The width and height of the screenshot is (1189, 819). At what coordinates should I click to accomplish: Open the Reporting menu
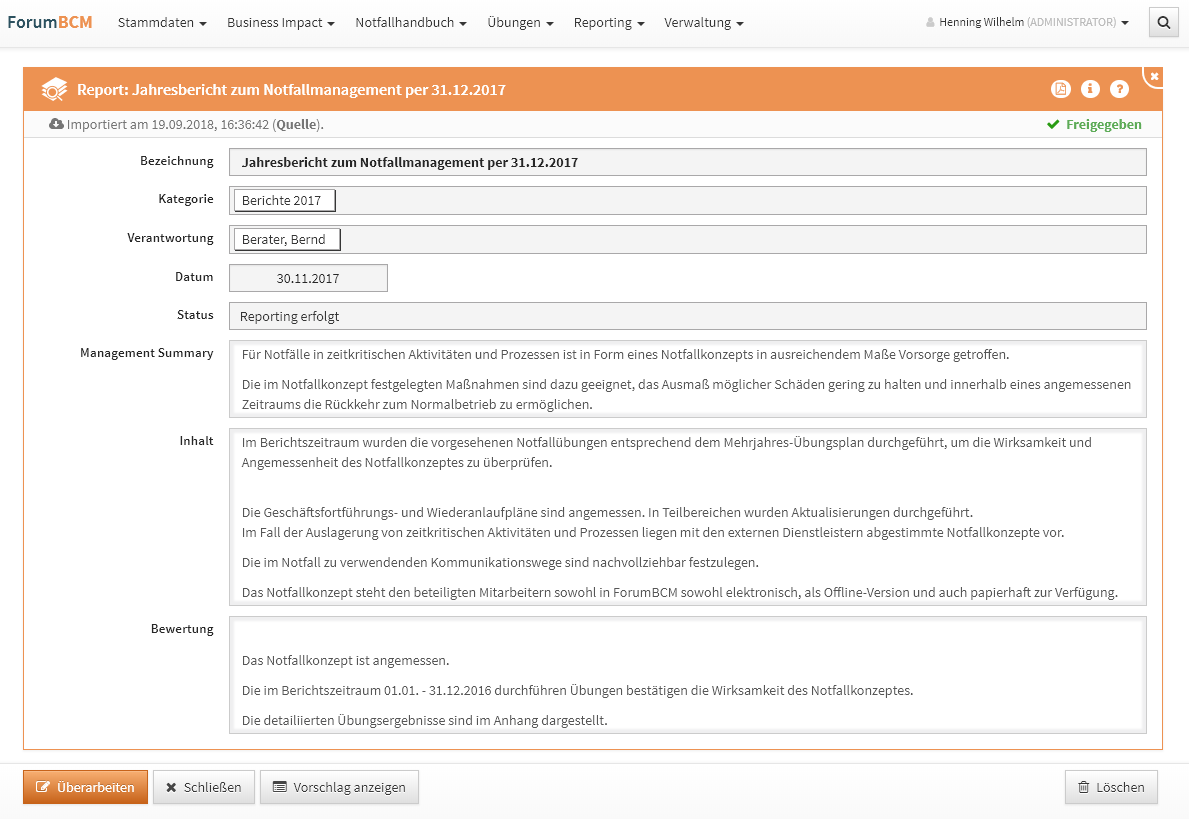608,22
